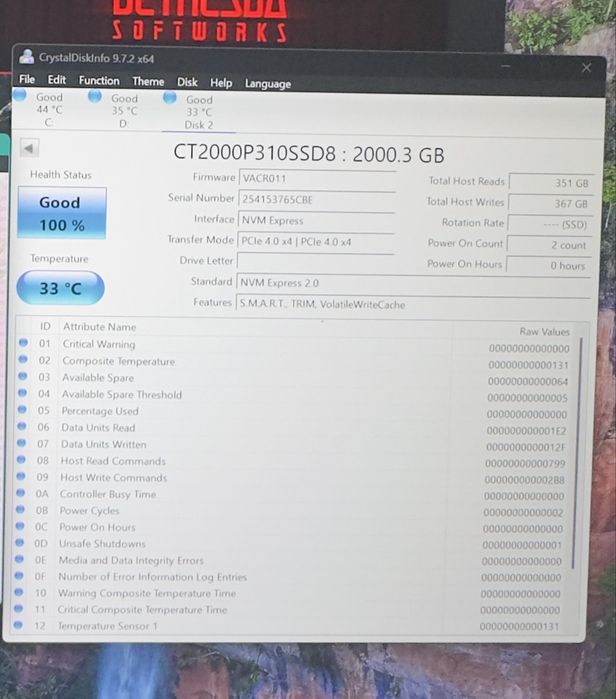Click the status dot for Composite Temperature
Screen dimensions: 616x699
(x=23, y=359)
